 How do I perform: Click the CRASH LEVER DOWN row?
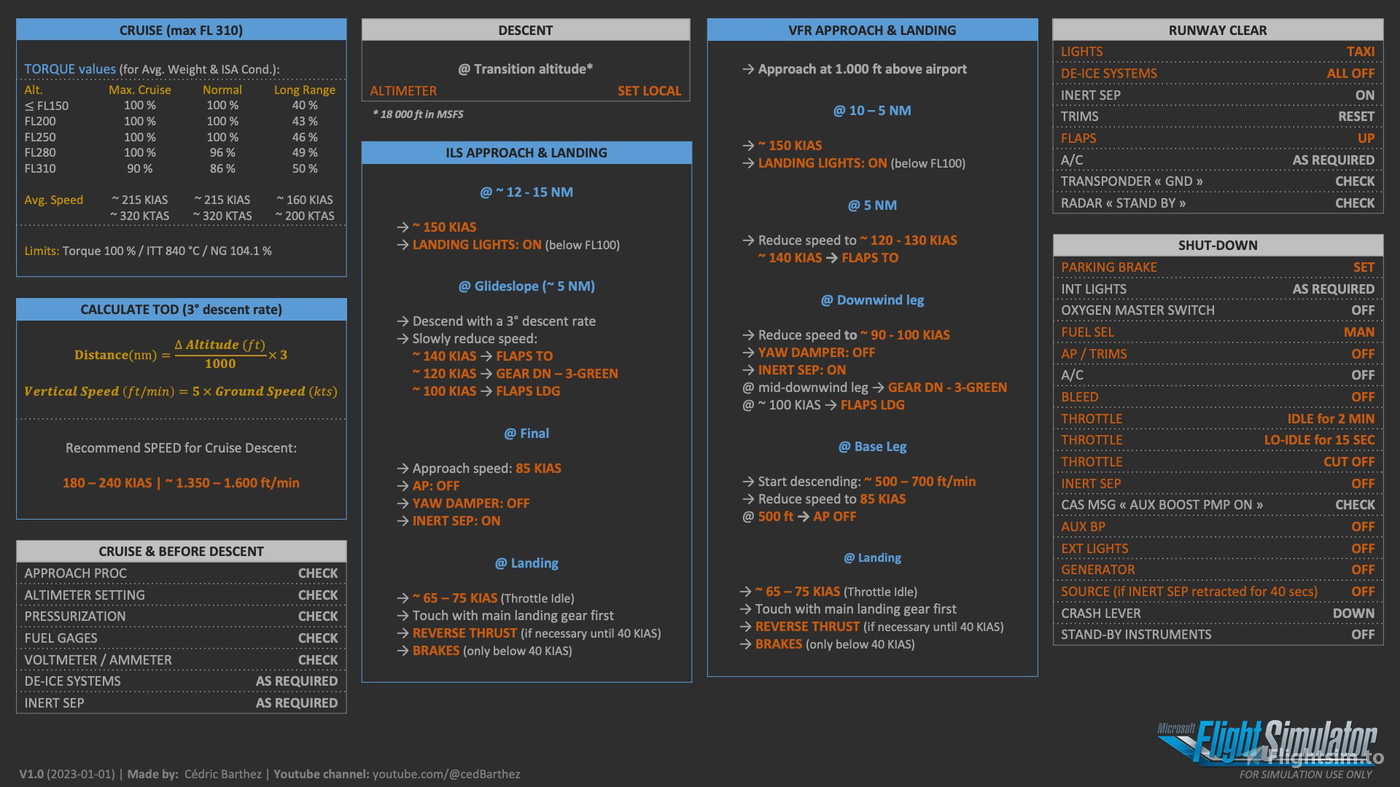coord(1217,613)
